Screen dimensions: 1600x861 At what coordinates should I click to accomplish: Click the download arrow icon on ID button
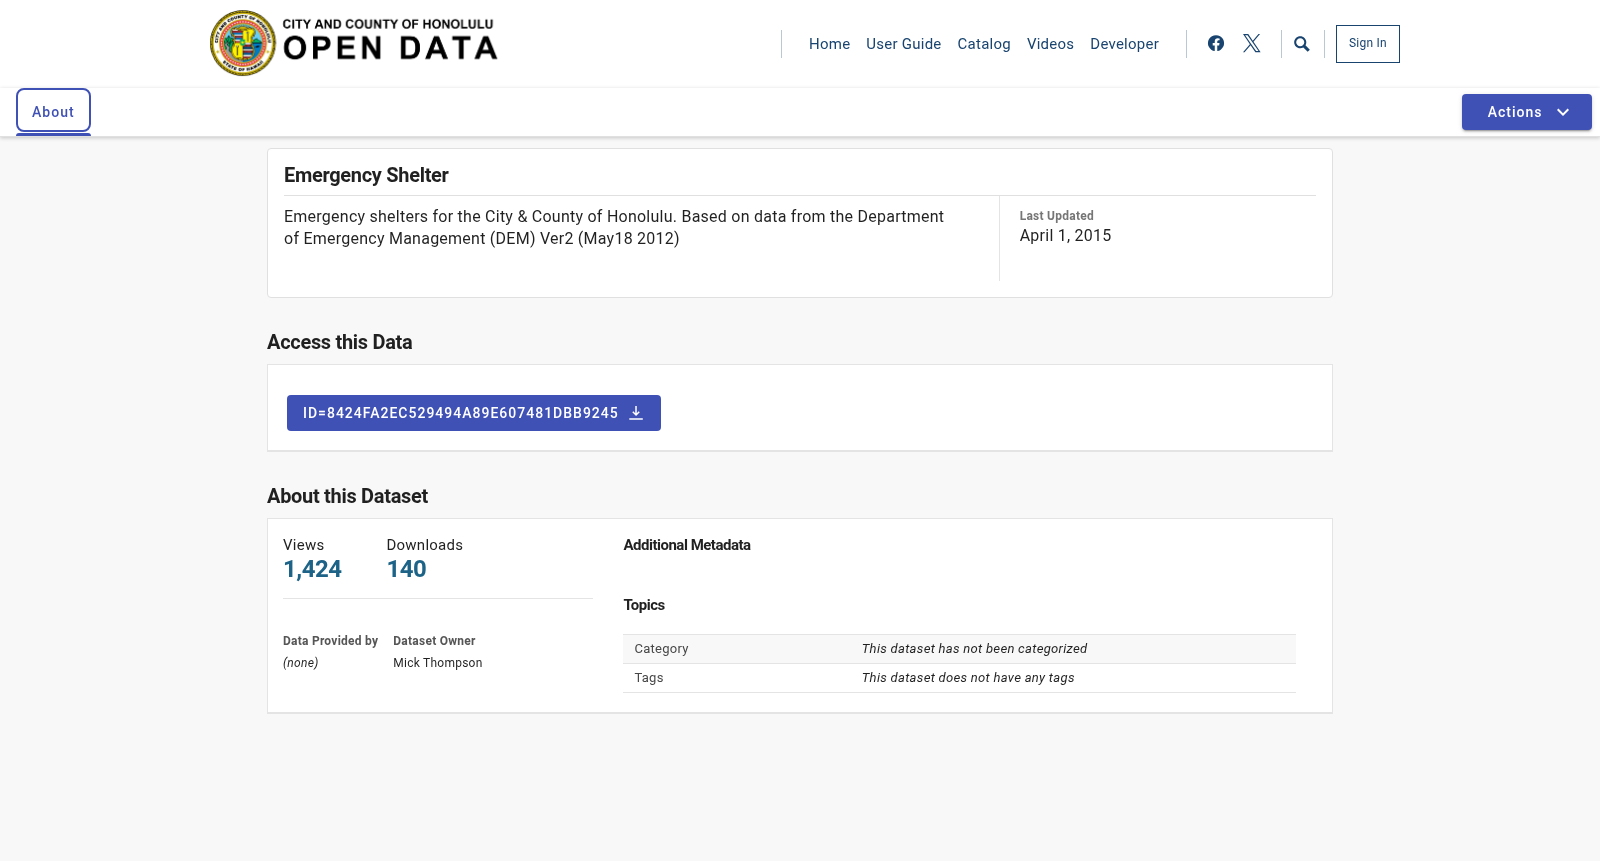(636, 413)
